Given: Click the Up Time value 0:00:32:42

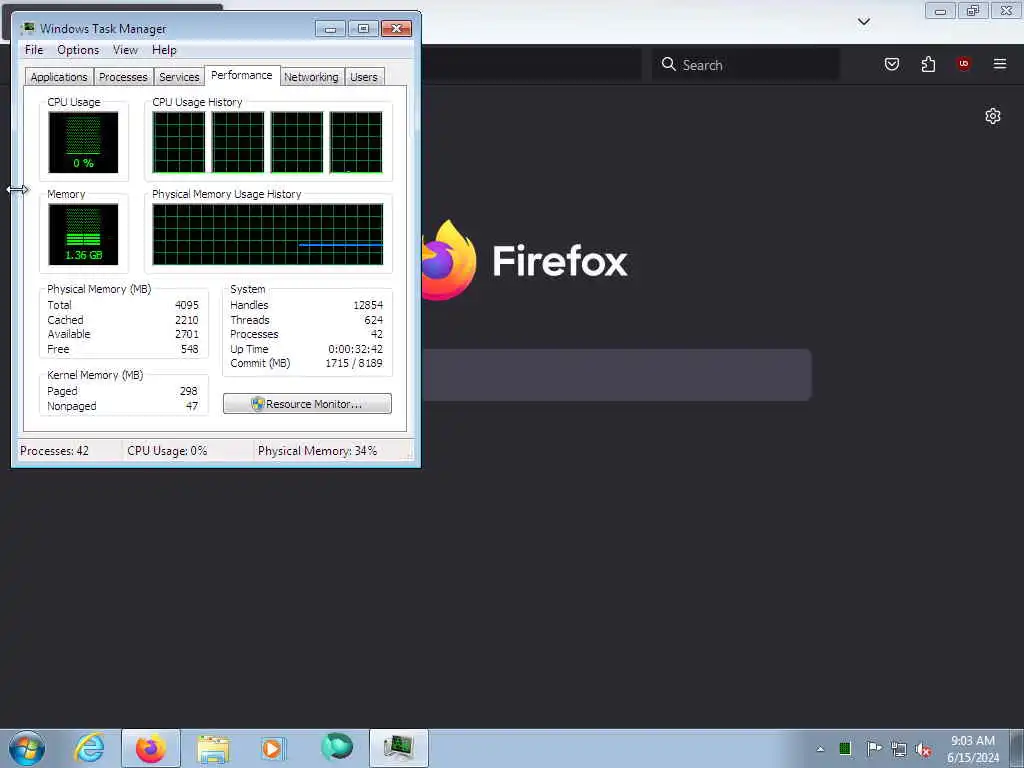Looking at the screenshot, I should (x=355, y=349).
